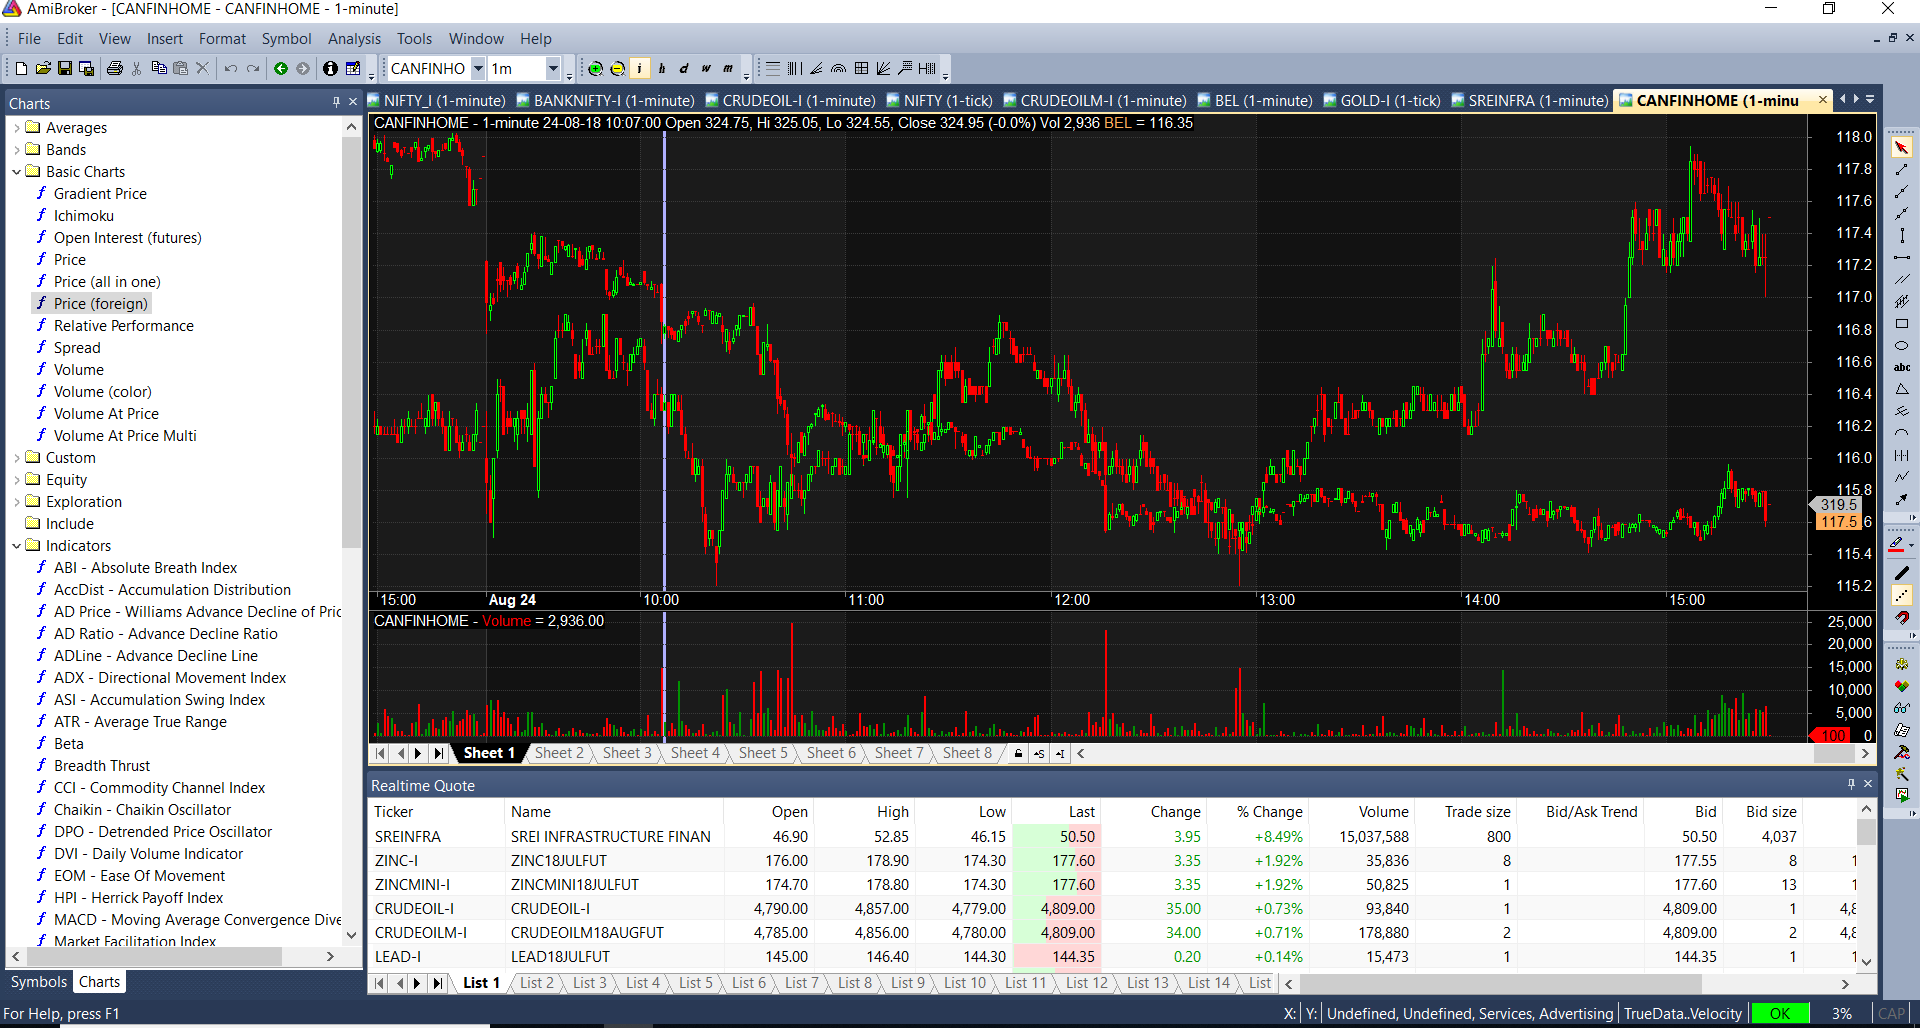Click the New document icon
1920x1028 pixels.
pyautogui.click(x=21, y=68)
